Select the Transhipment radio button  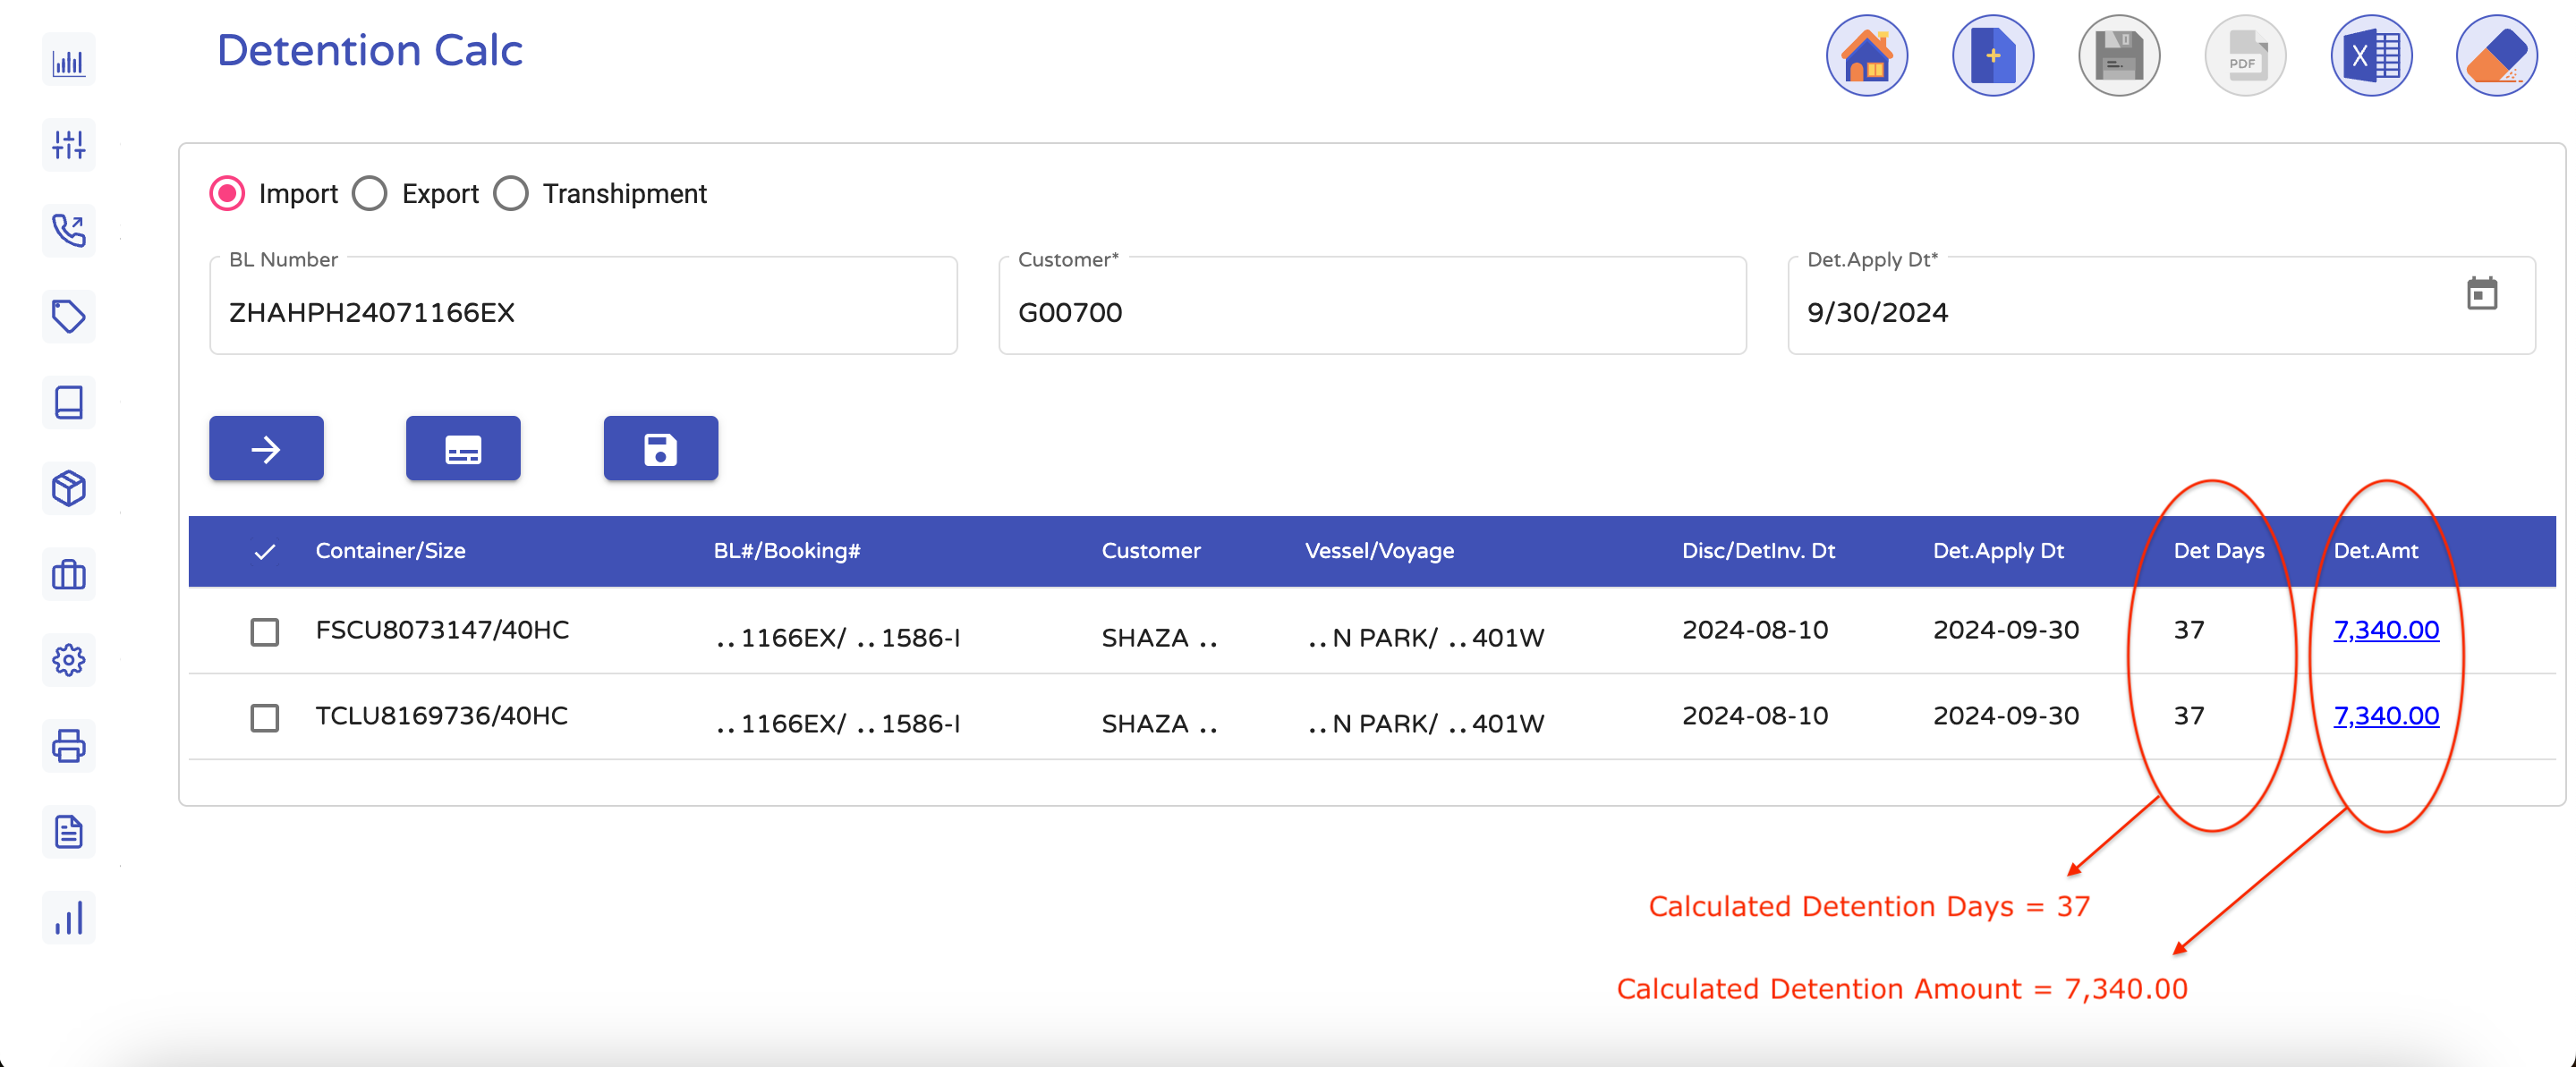pos(511,194)
